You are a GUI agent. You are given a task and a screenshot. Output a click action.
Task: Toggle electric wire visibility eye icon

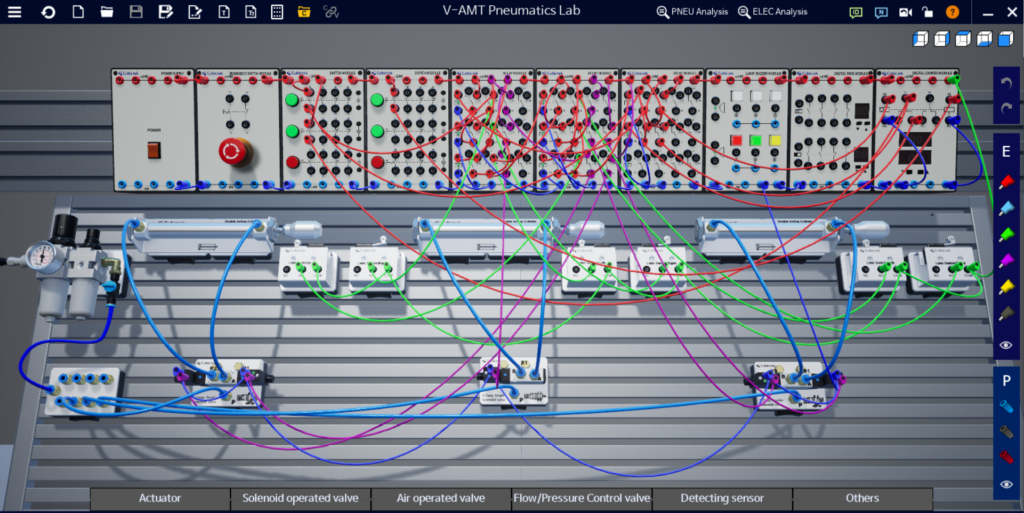(1006, 345)
